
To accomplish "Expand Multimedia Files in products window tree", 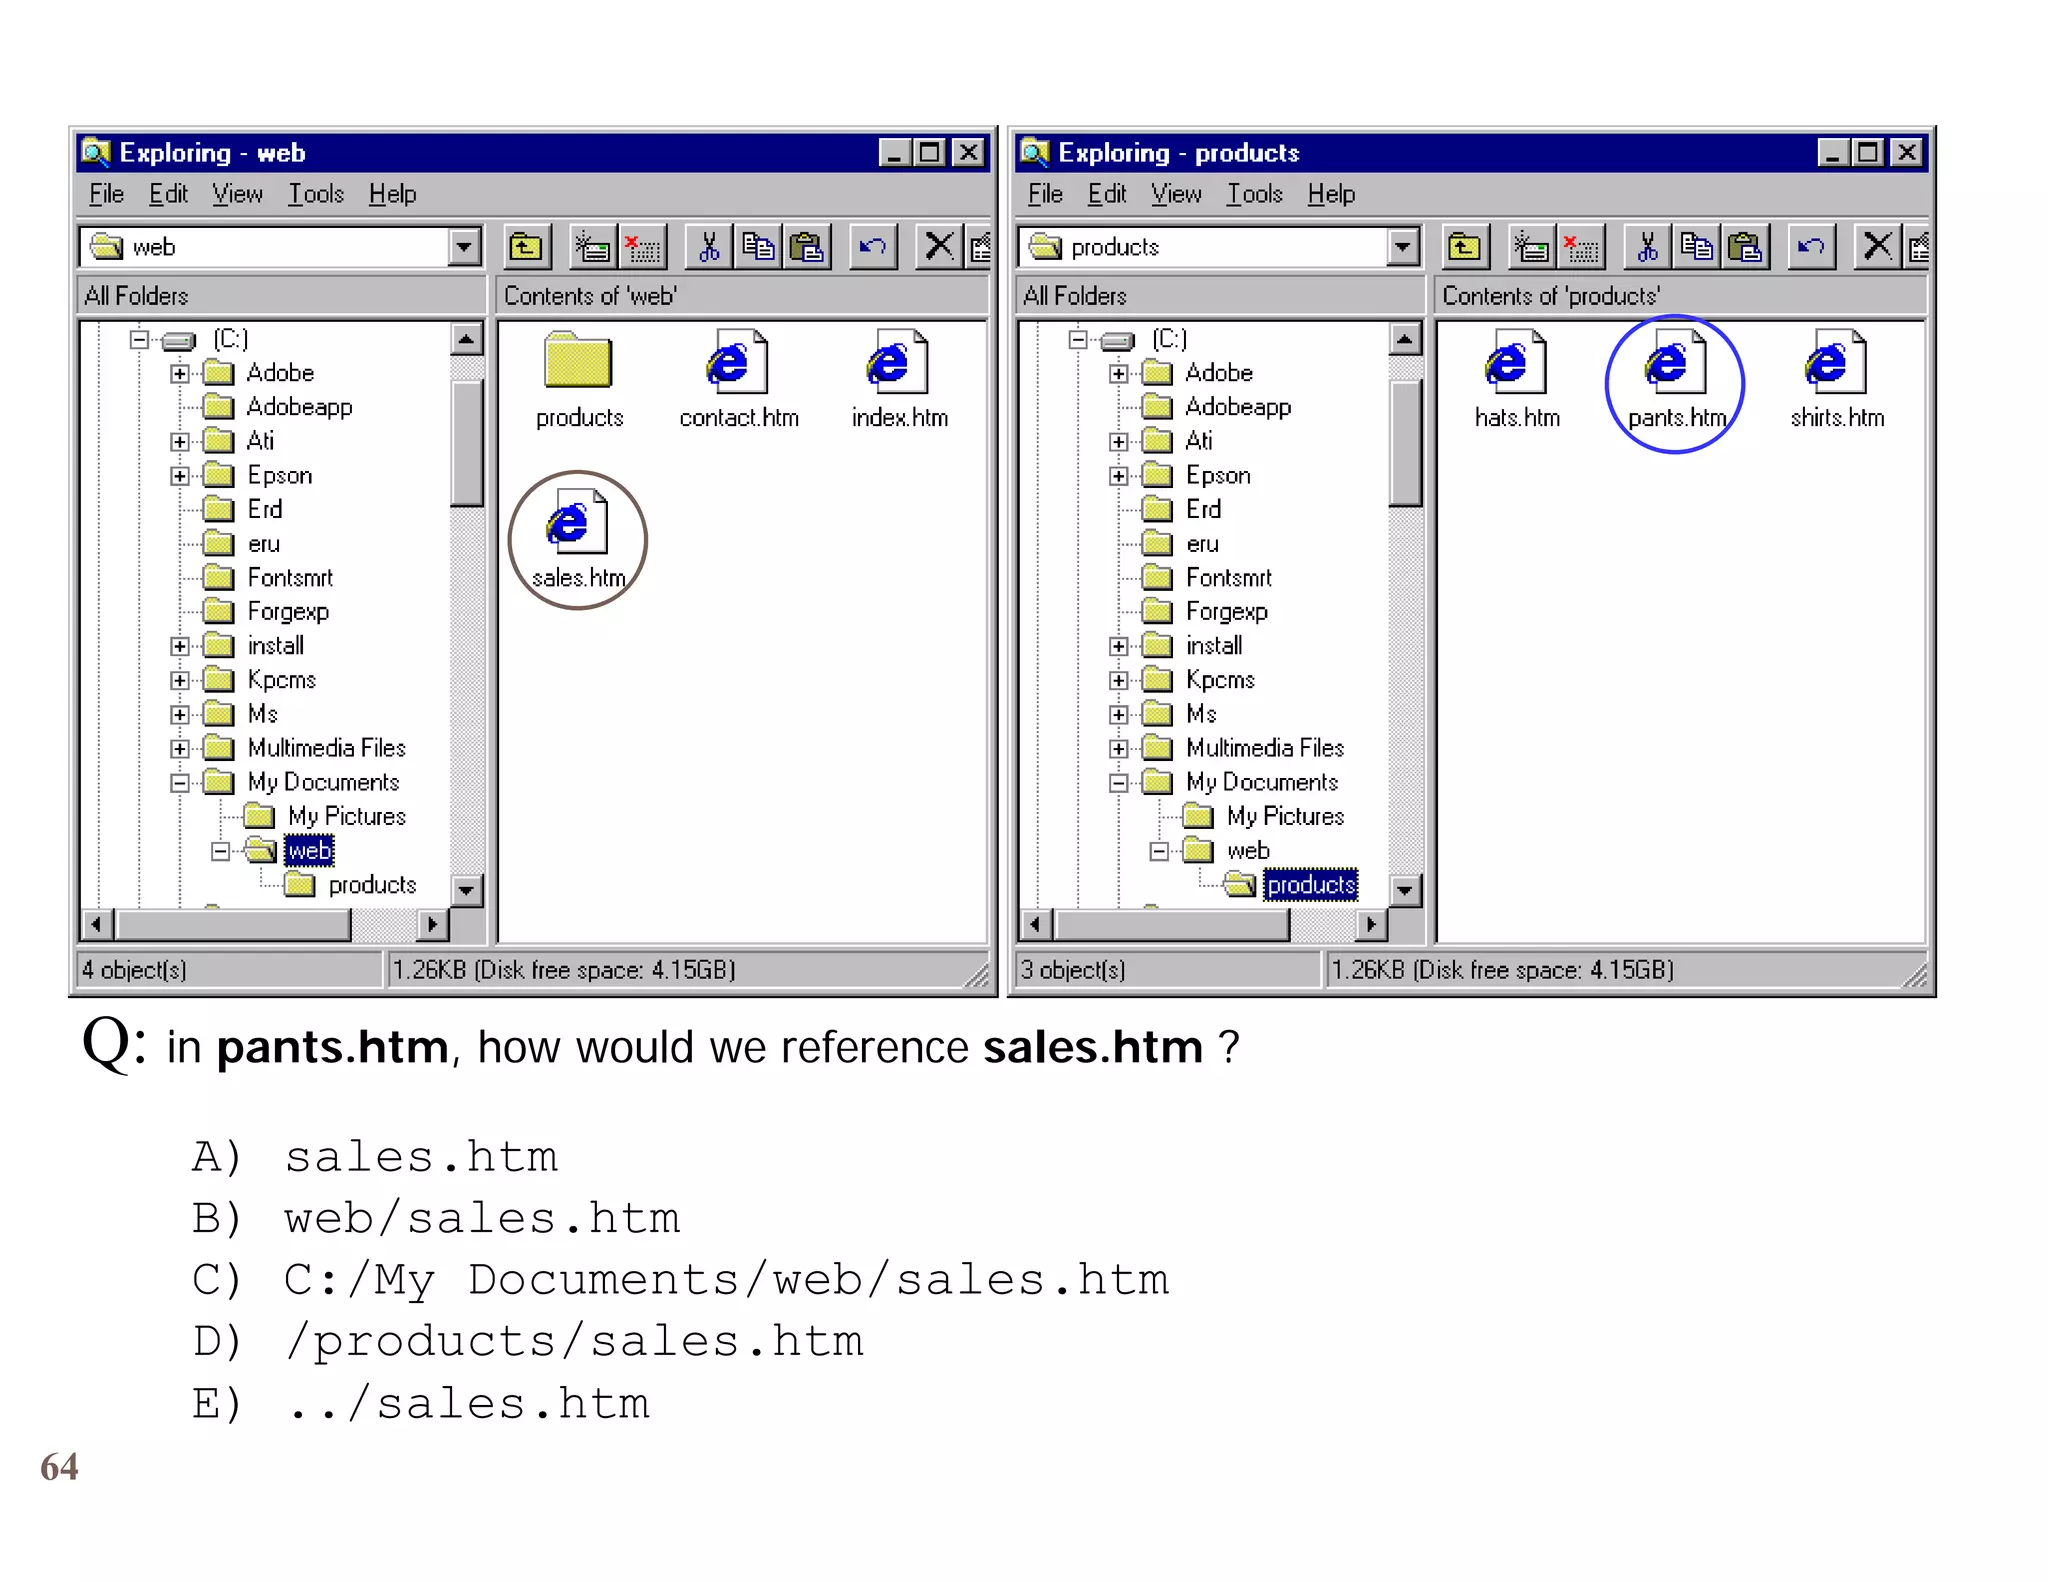I will [x=1119, y=749].
